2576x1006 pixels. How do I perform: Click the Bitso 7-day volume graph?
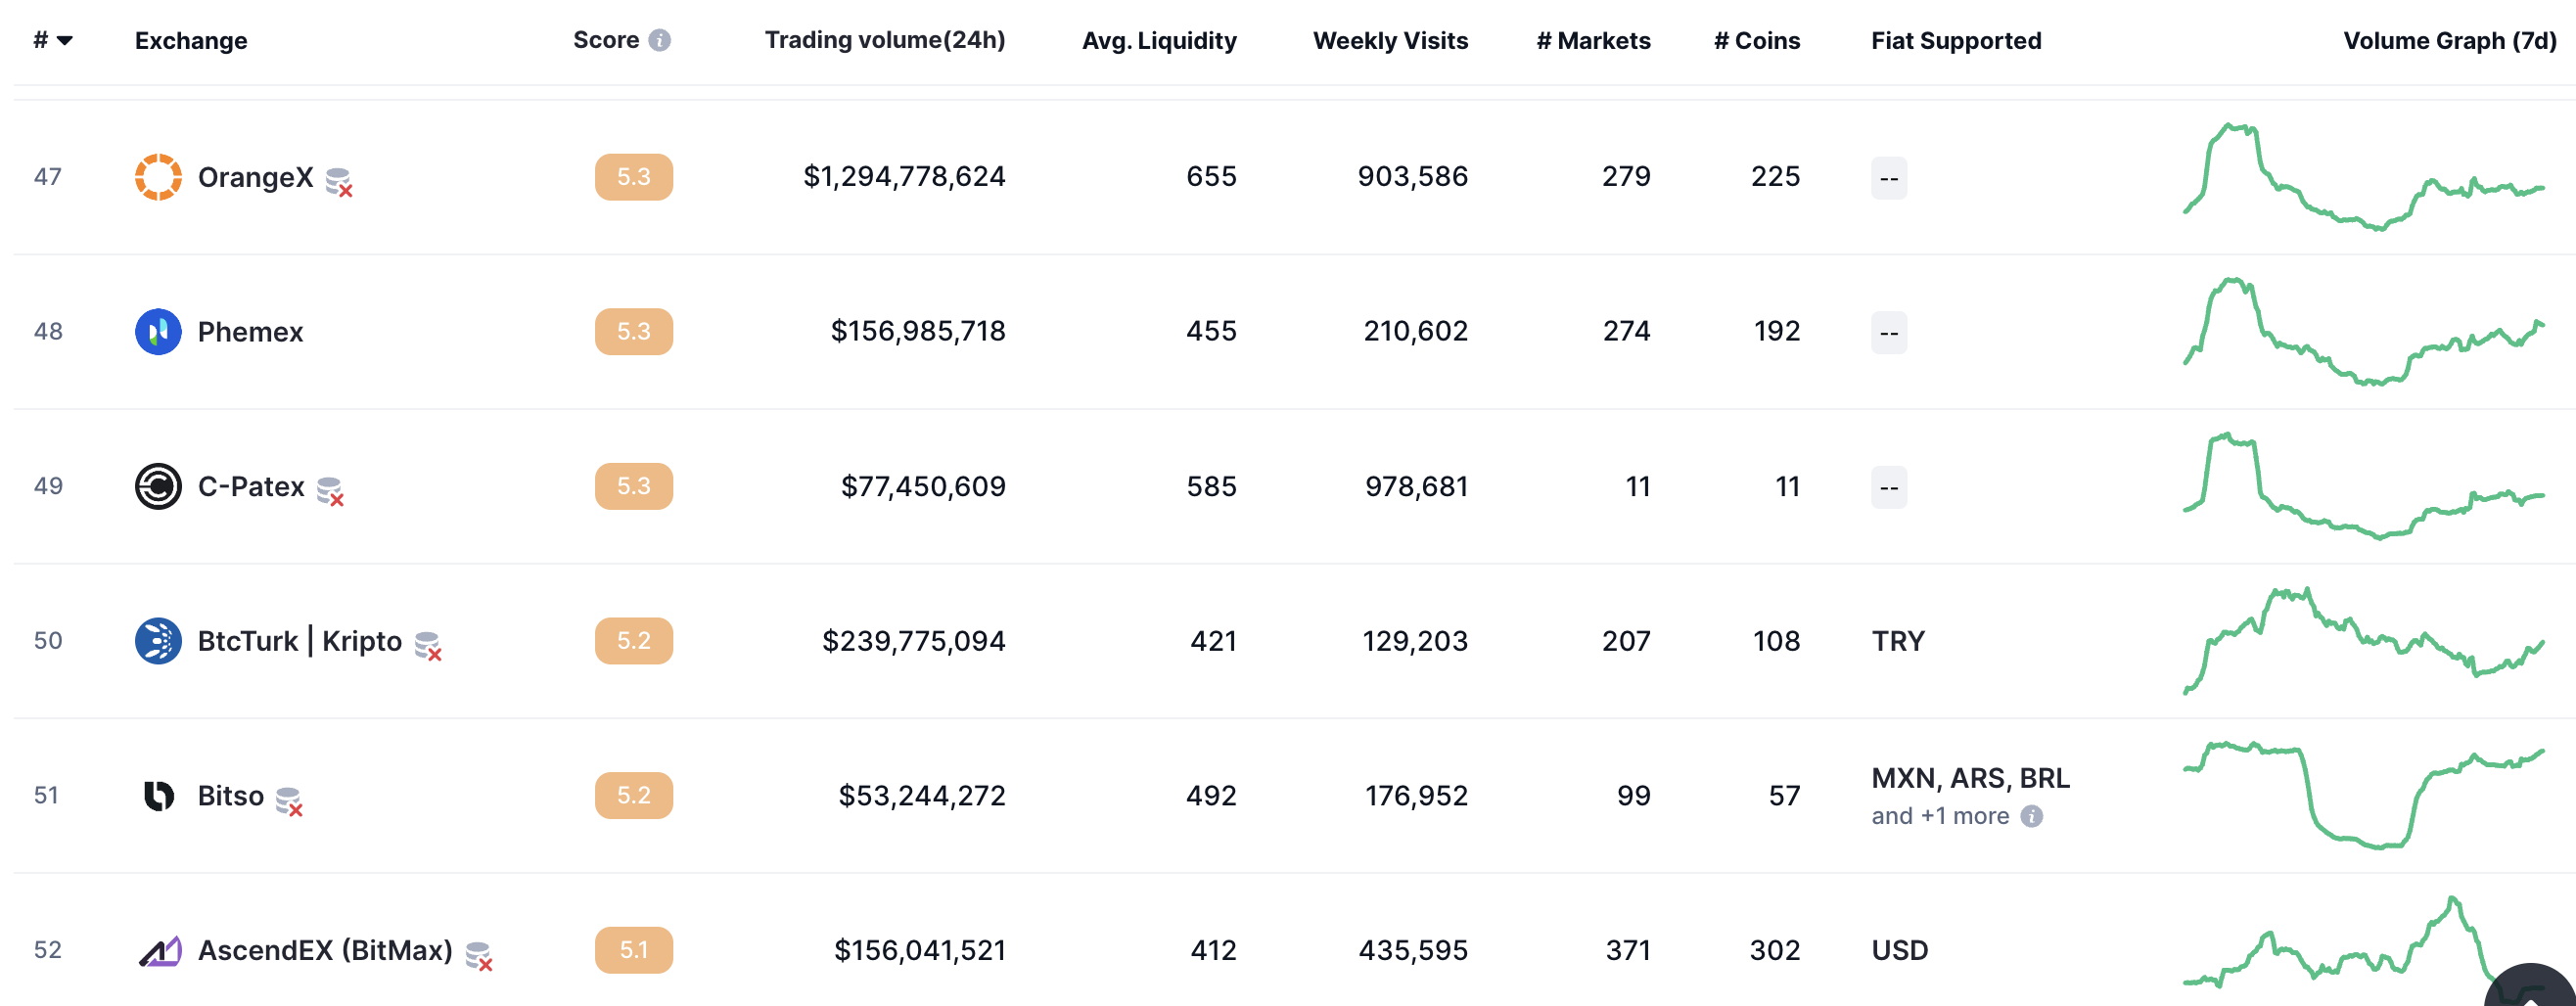click(2362, 796)
